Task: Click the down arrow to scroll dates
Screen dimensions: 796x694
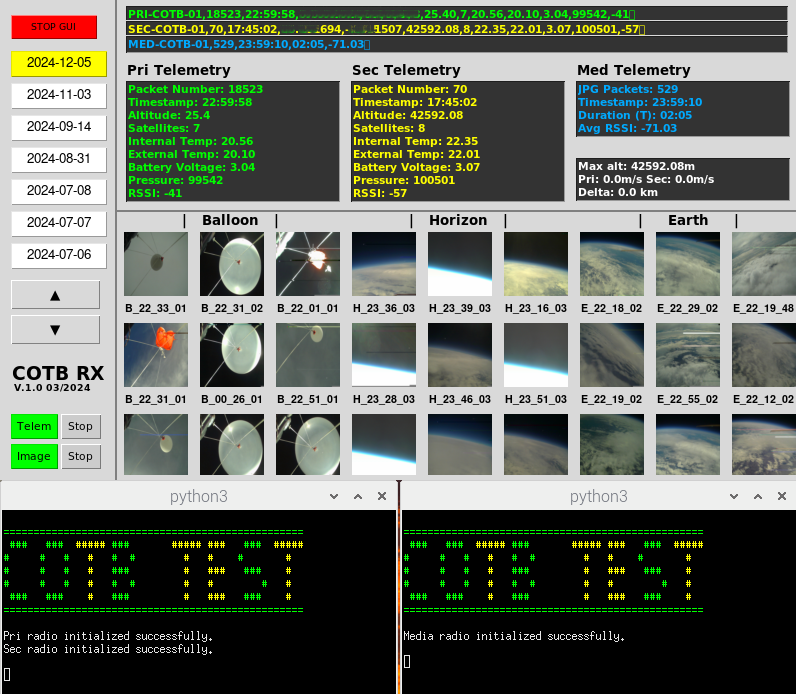Action: click(x=55, y=330)
